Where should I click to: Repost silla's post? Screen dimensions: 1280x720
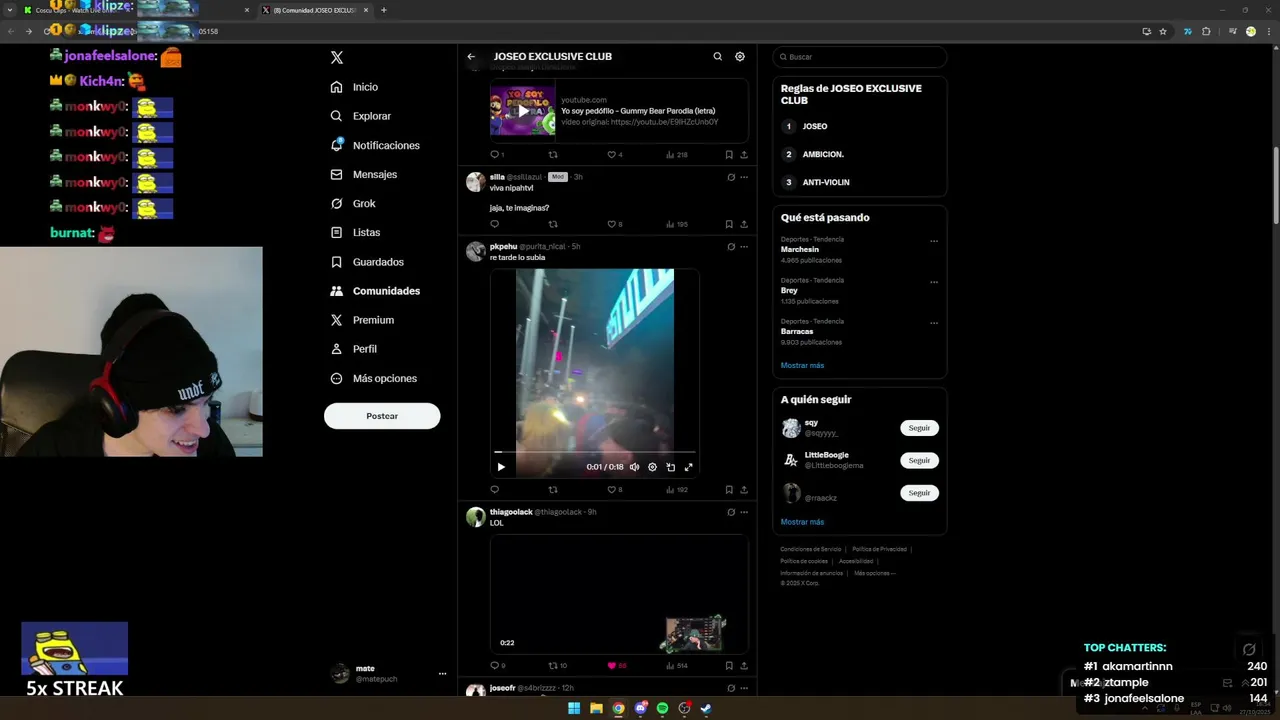[x=553, y=224]
